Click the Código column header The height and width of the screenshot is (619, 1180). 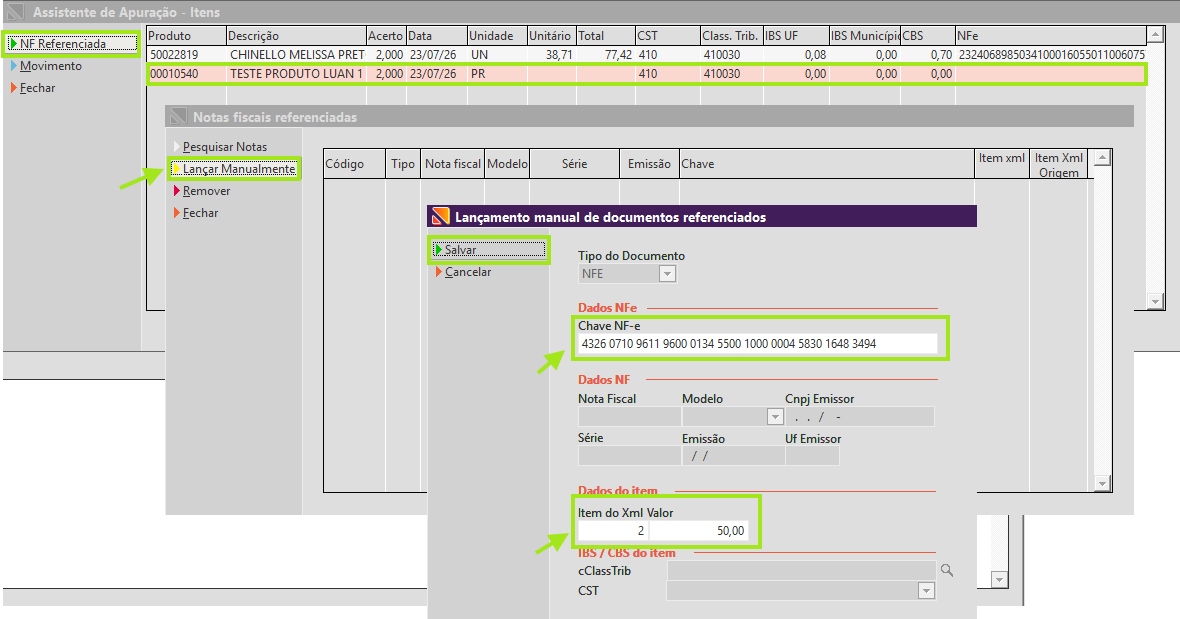354,164
